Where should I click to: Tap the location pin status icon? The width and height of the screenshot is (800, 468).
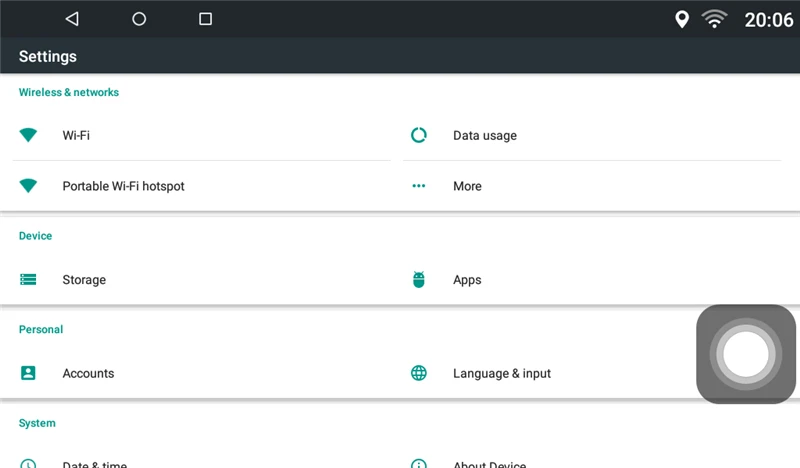(x=682, y=19)
